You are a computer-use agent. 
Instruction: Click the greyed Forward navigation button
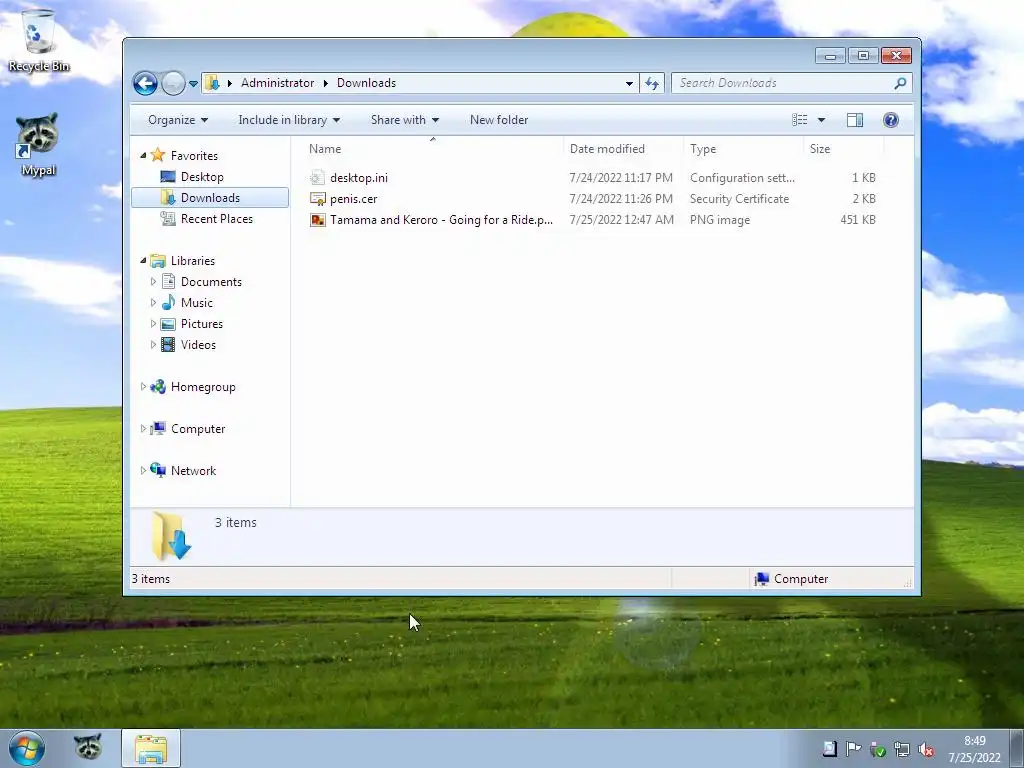(173, 84)
